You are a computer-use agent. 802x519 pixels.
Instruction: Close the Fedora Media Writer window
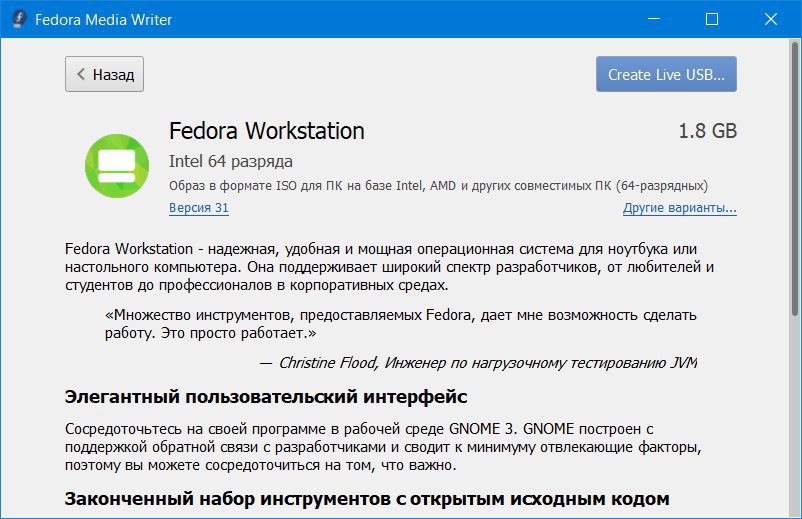(x=771, y=19)
